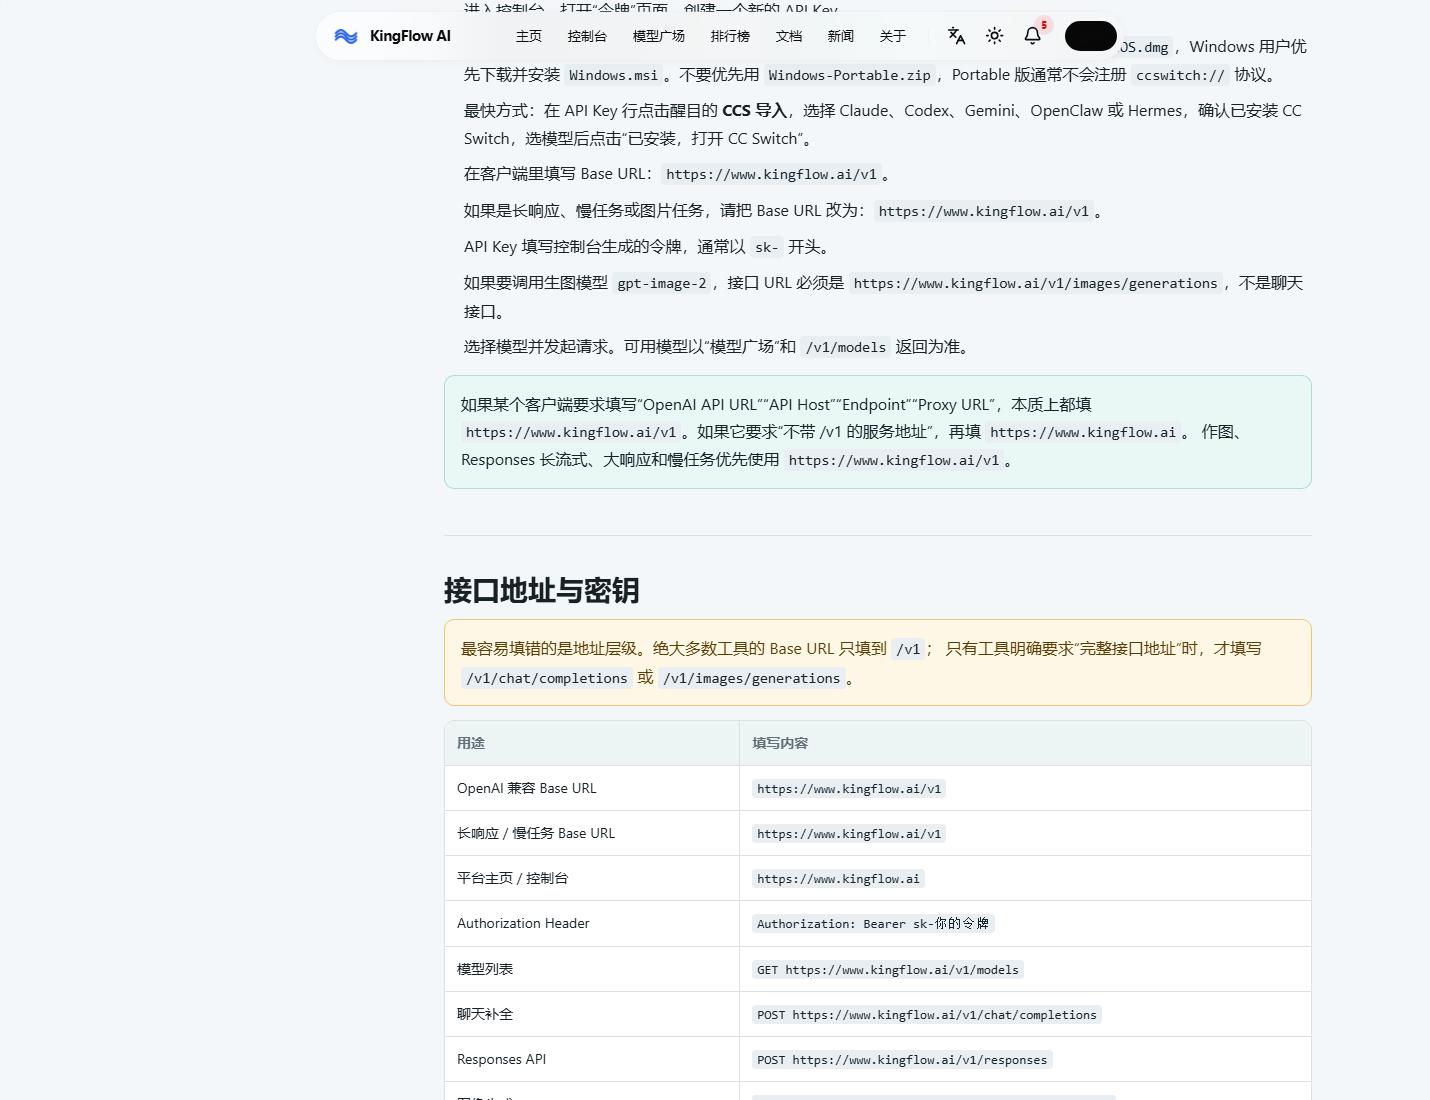Open notifications bell with badge 5
The height and width of the screenshot is (1100, 1430).
(x=1033, y=35)
